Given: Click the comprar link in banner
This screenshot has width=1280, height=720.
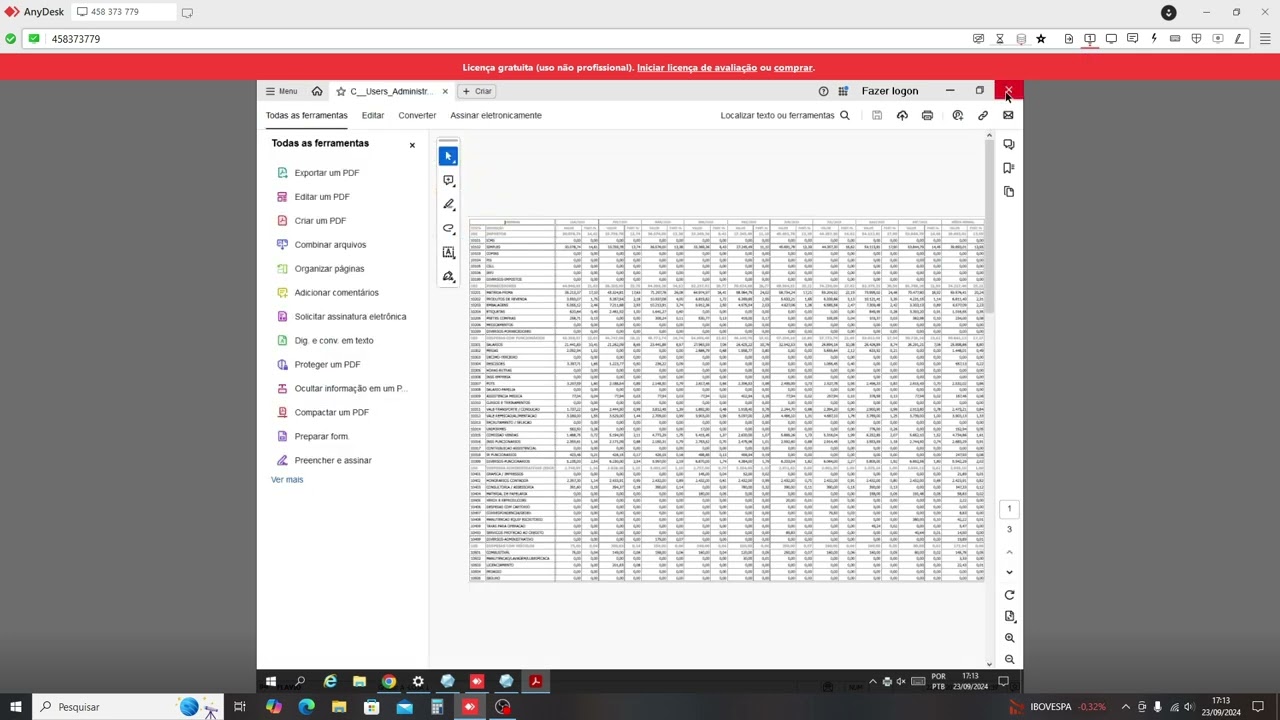Looking at the screenshot, I should [793, 68].
